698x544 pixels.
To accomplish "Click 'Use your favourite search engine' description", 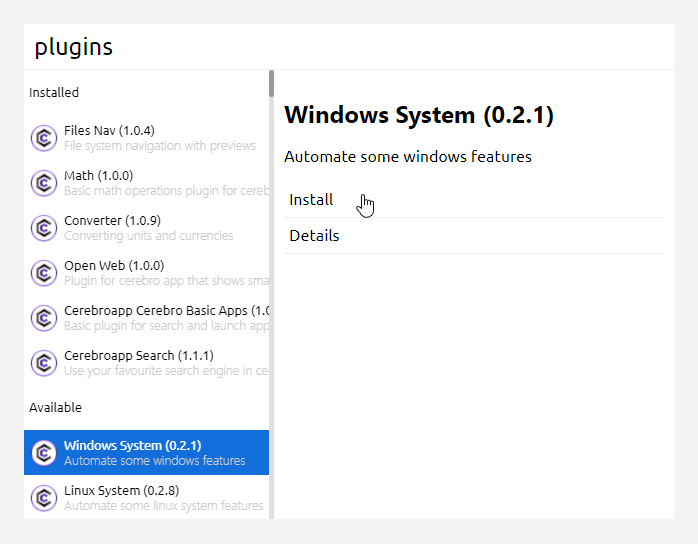I will coord(166,371).
